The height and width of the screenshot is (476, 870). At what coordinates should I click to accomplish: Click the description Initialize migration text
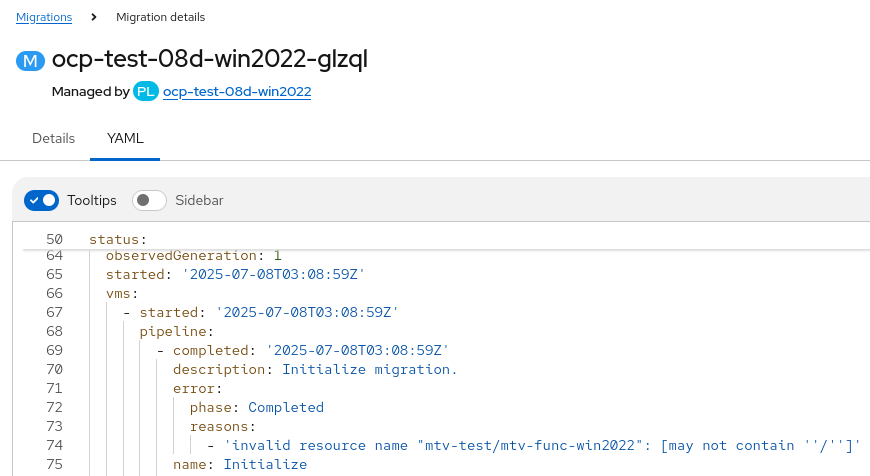click(x=369, y=369)
